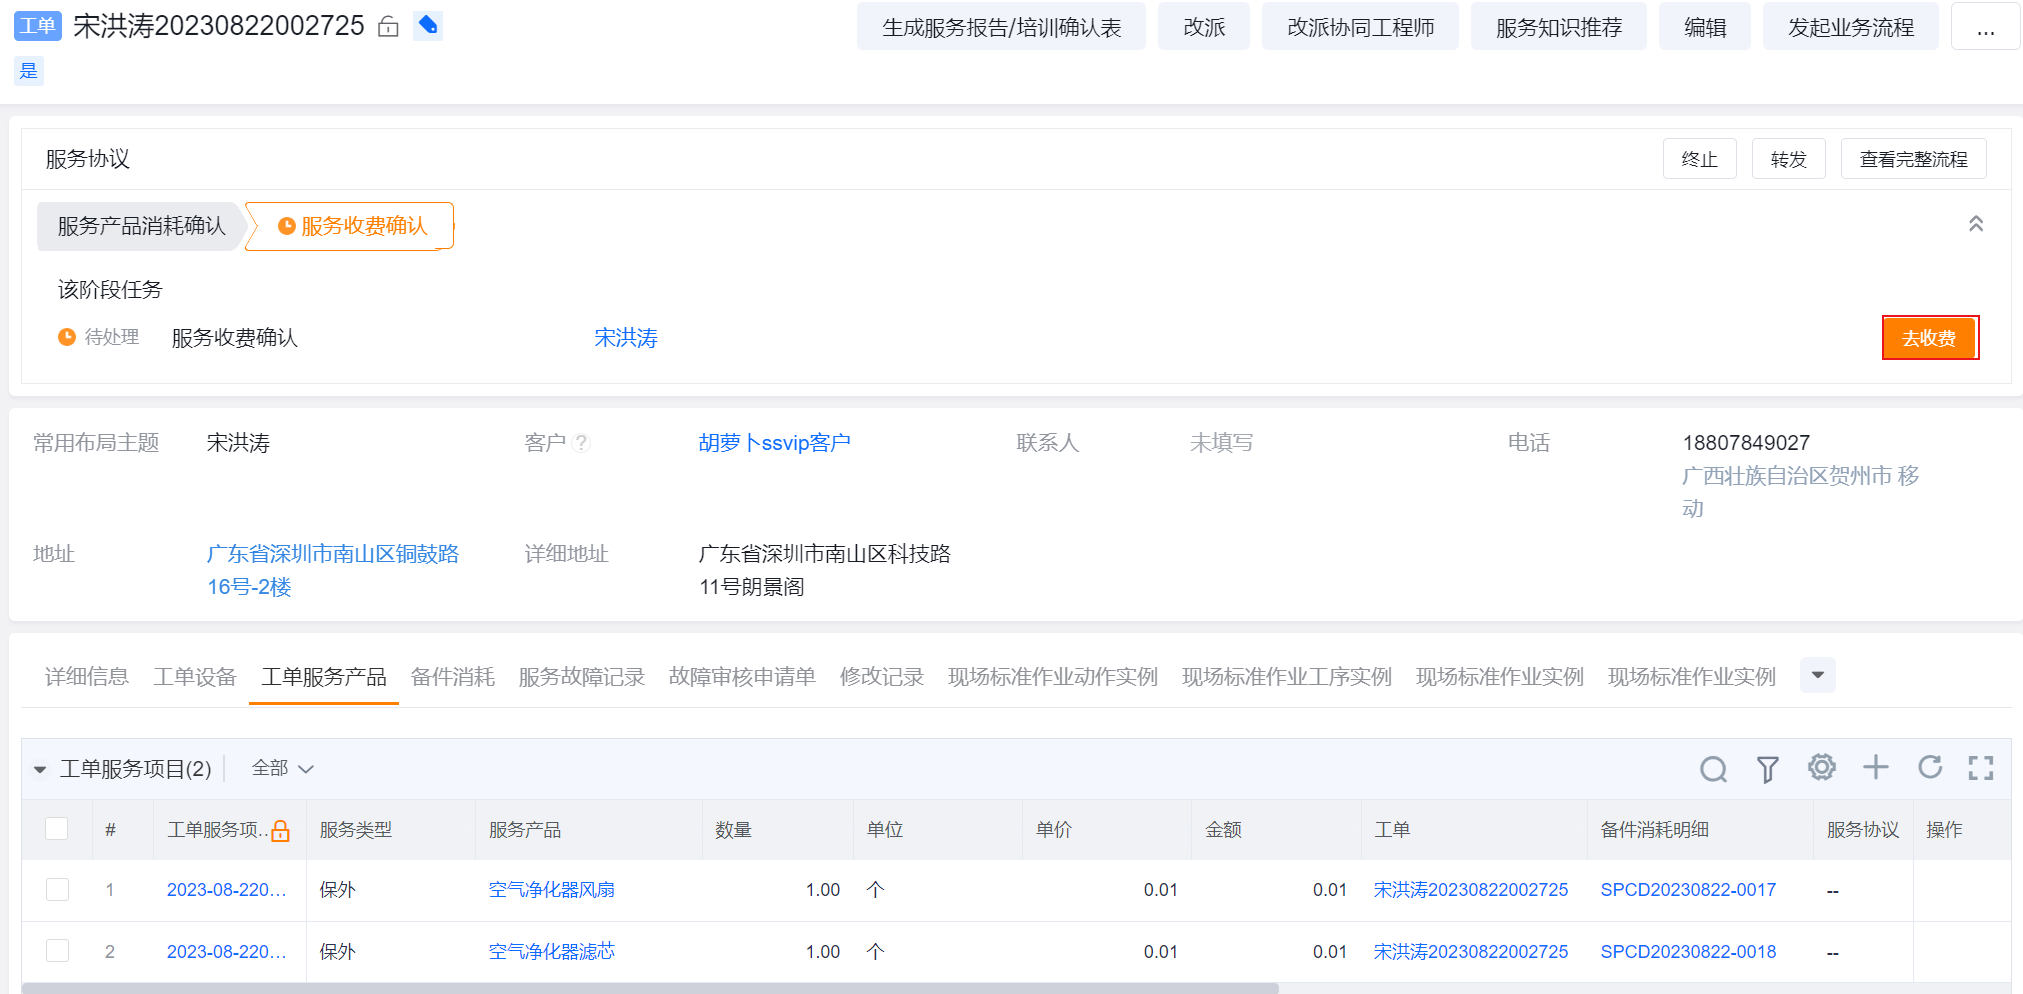Tick the checkbox for row 2
2023x994 pixels.
[x=57, y=950]
